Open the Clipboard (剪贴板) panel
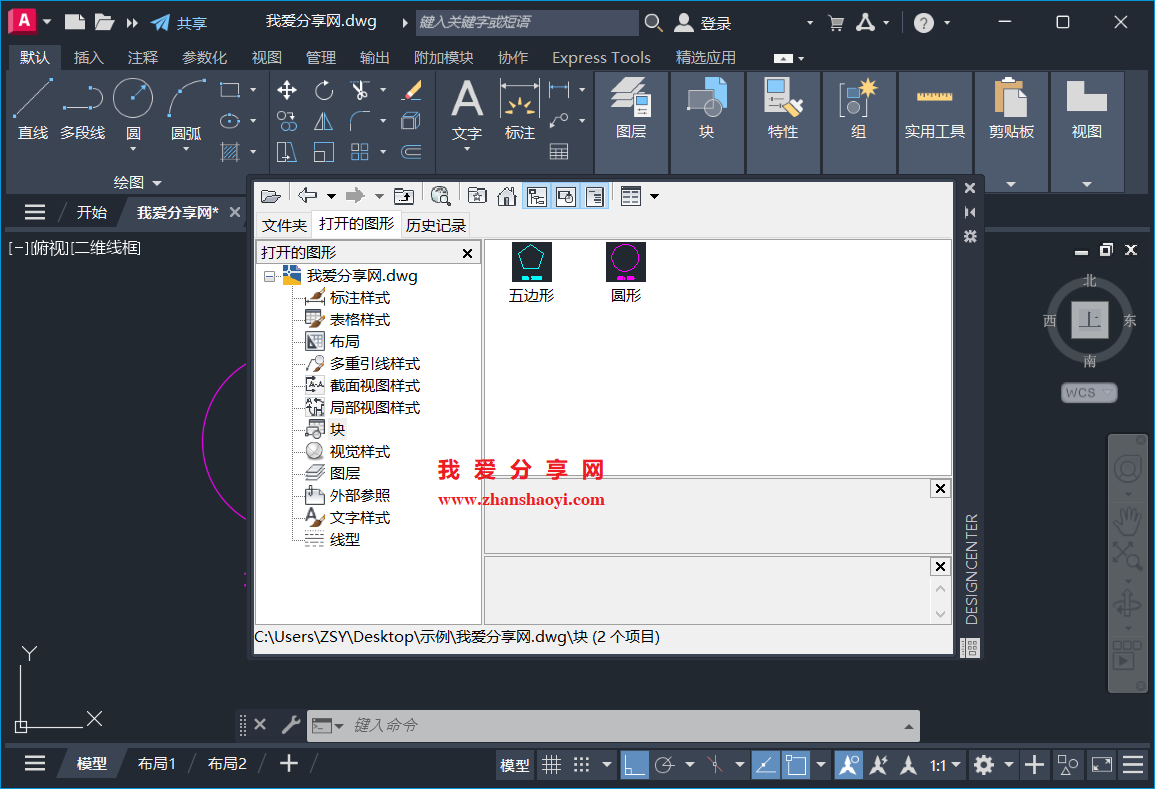This screenshot has width=1155, height=789. [x=1011, y=109]
